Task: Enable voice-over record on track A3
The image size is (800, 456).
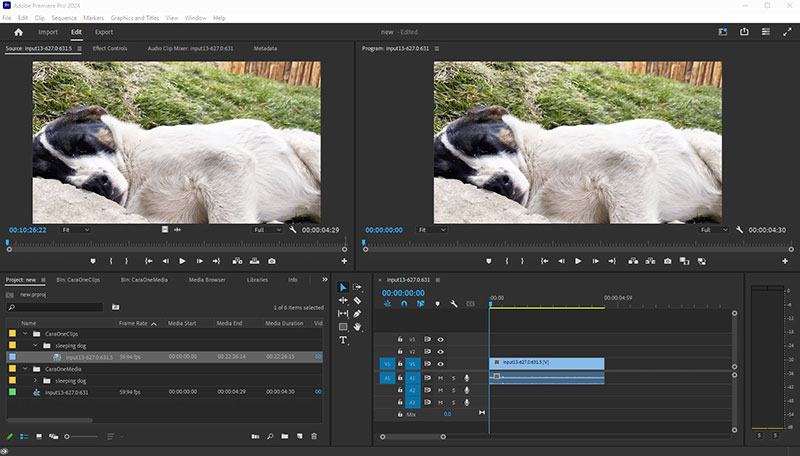Action: (466, 402)
